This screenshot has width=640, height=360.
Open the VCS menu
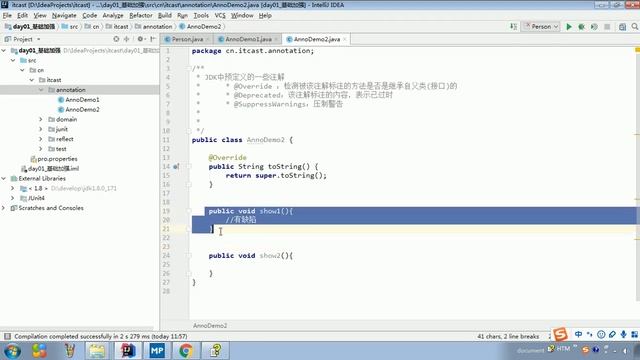coord(220,16)
